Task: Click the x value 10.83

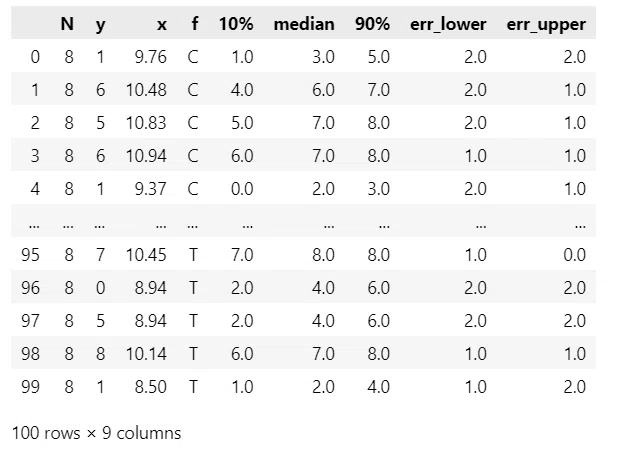Action: (146, 123)
